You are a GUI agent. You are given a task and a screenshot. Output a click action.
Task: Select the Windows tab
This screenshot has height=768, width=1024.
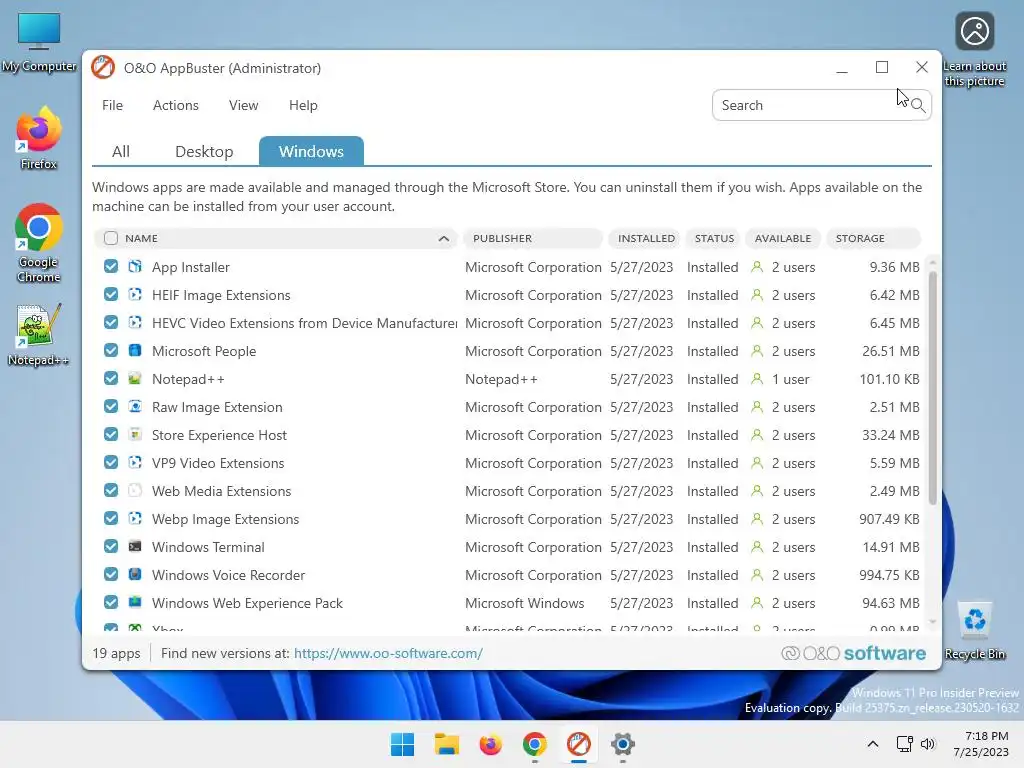coord(311,152)
